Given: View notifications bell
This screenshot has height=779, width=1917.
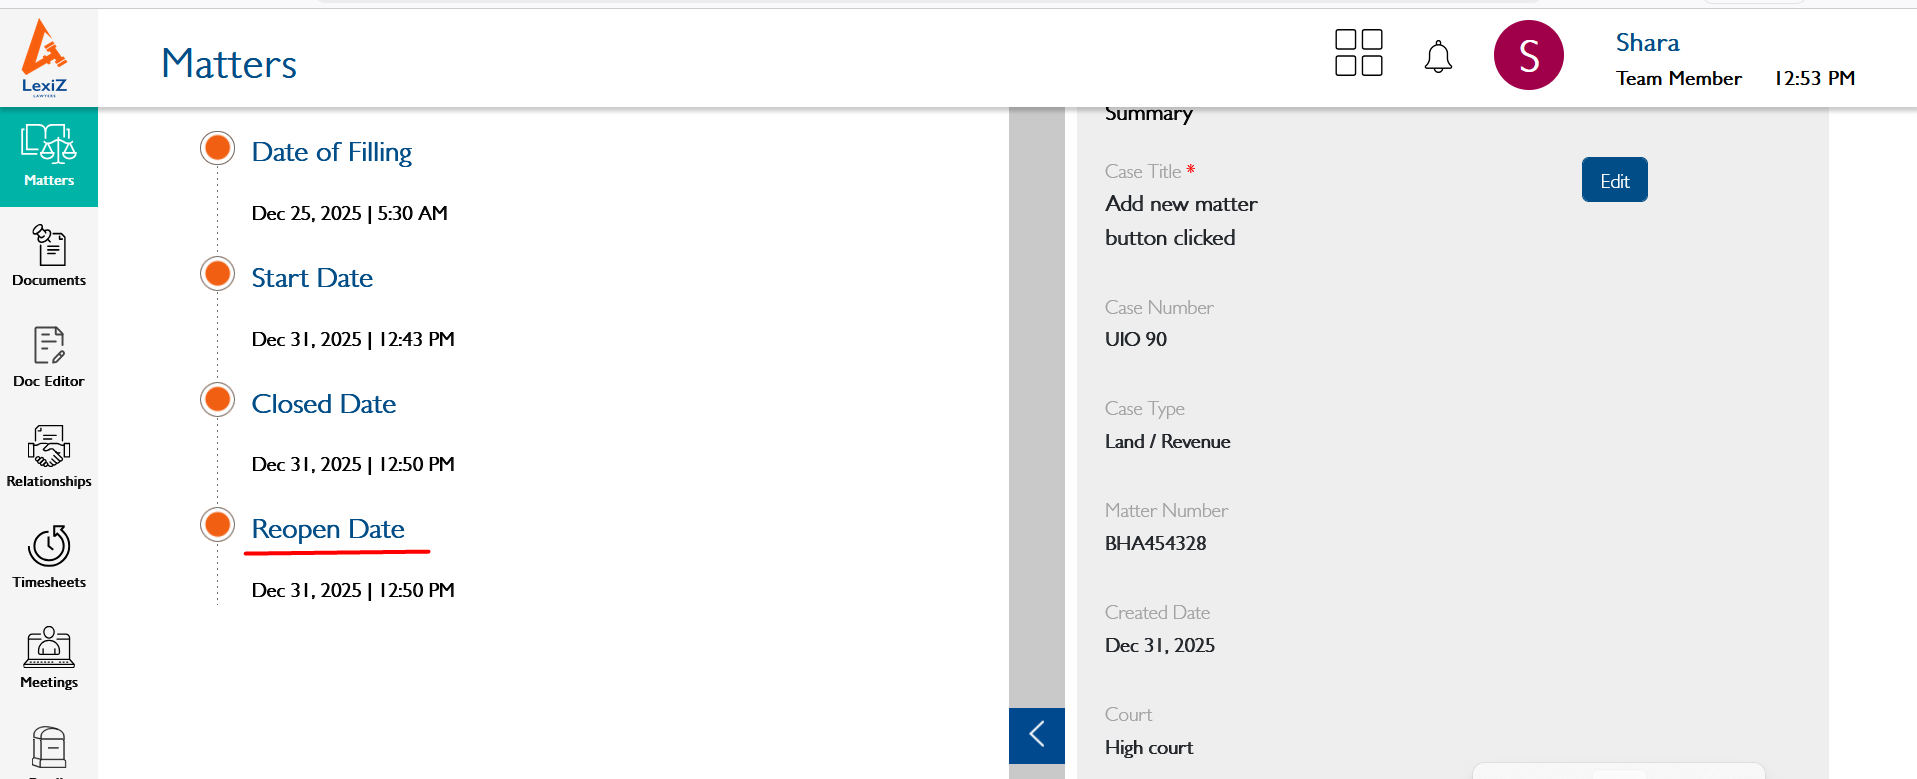Looking at the screenshot, I should [1438, 57].
